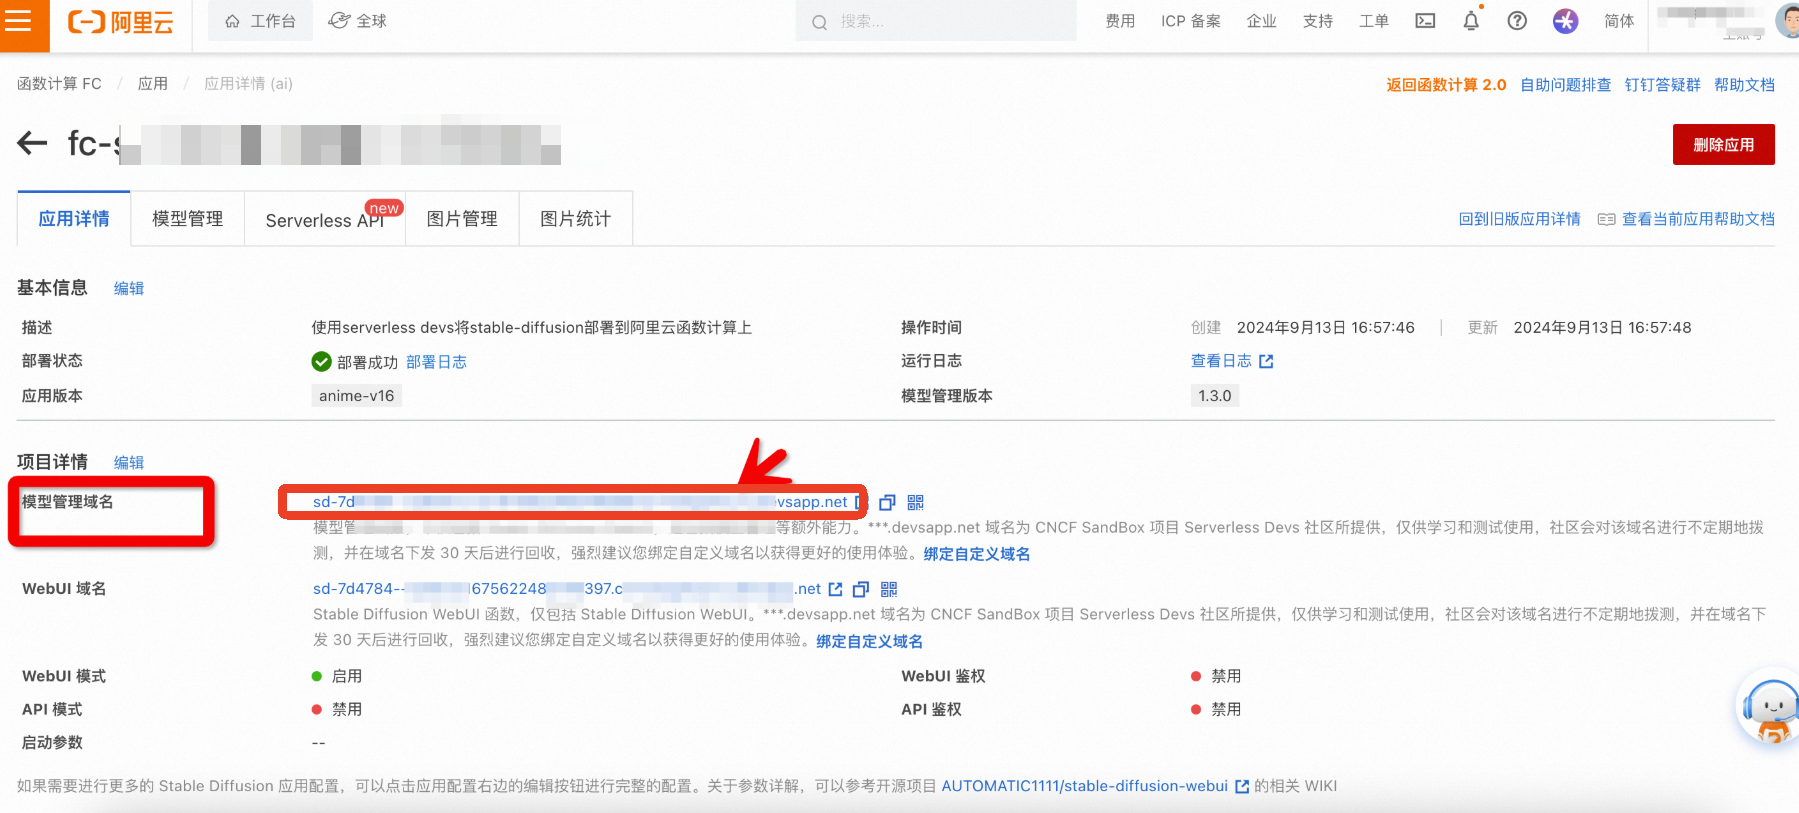The width and height of the screenshot is (1799, 813).
Task: Copy the WebUI 域名 URL icon
Action: click(860, 589)
